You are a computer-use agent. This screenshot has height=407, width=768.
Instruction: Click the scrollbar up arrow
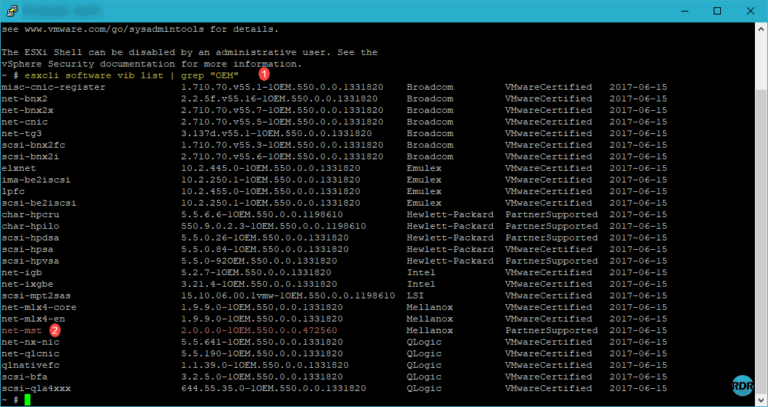pos(761,27)
